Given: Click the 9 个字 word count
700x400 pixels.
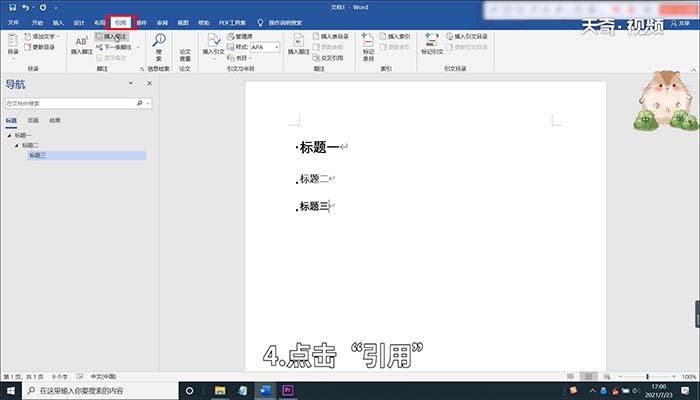Looking at the screenshot, I should click(x=59, y=376).
